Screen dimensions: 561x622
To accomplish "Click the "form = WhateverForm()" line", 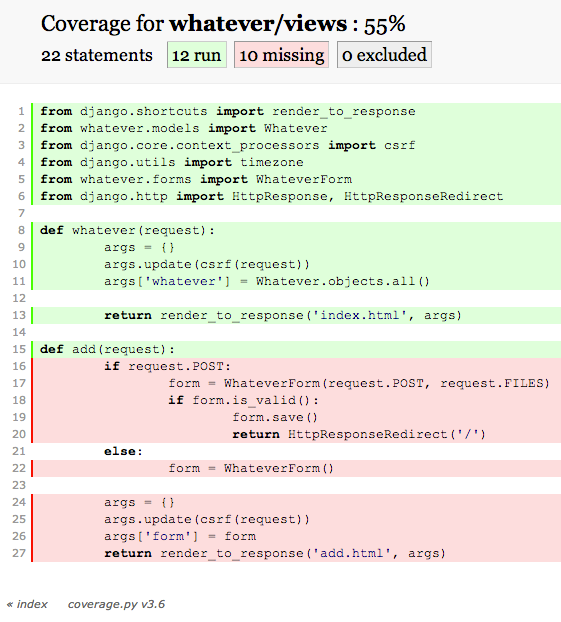I will coord(296,468).
